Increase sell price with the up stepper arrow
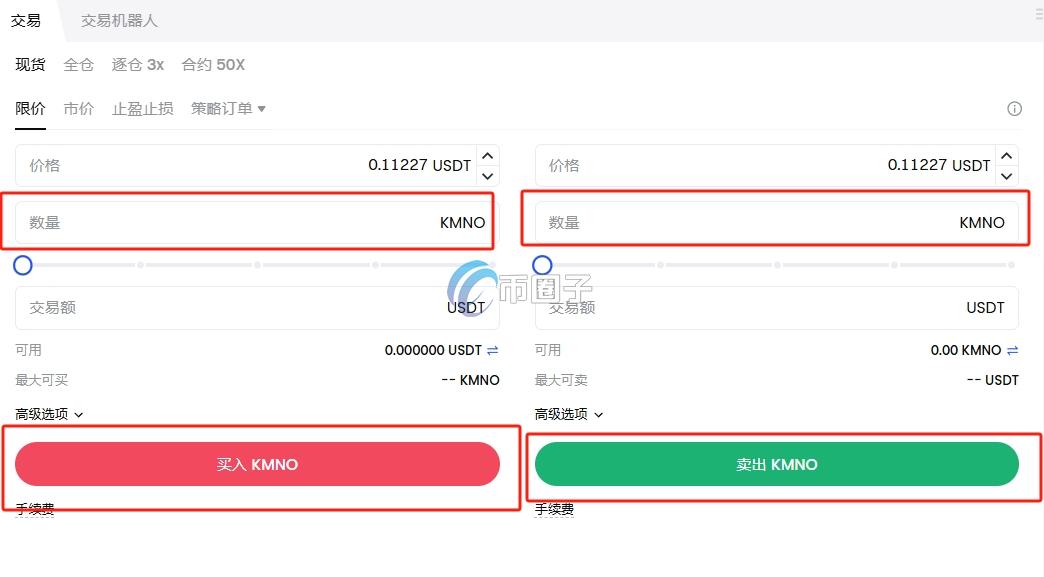The height and width of the screenshot is (577, 1044). pyautogui.click(x=1006, y=155)
